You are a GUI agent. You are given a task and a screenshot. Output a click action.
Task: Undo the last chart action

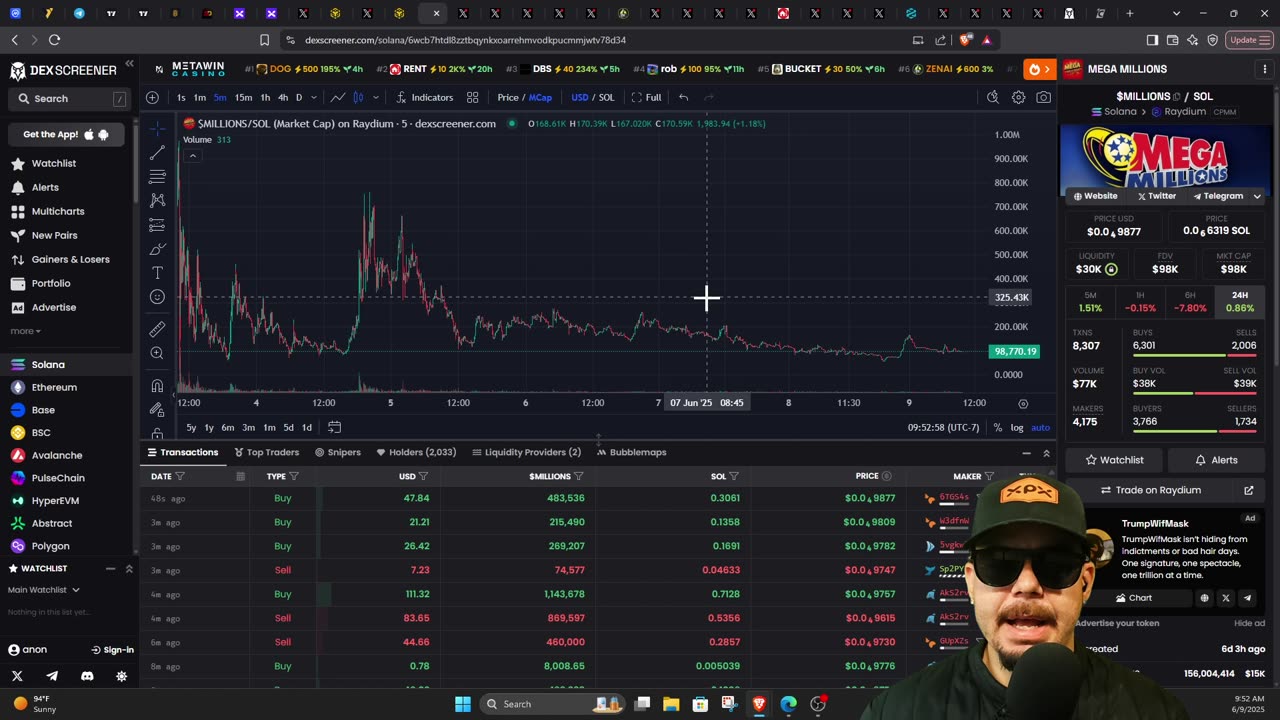point(683,97)
